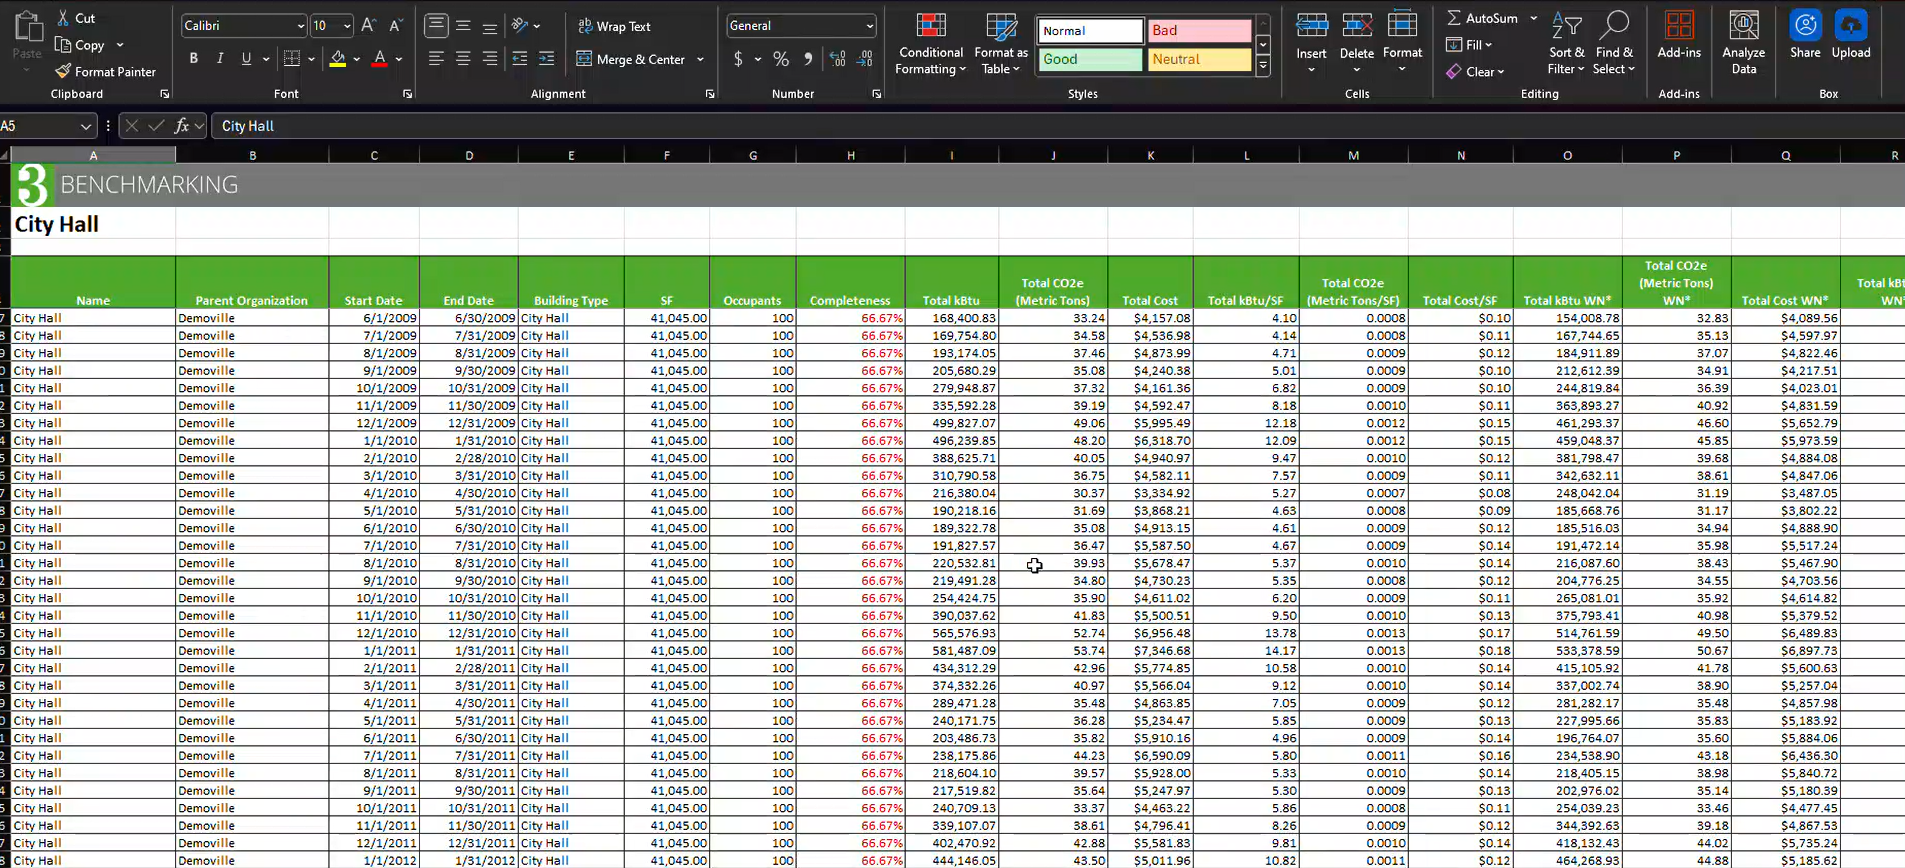Click Merge & Center button
The image size is (1905, 868).
point(631,60)
